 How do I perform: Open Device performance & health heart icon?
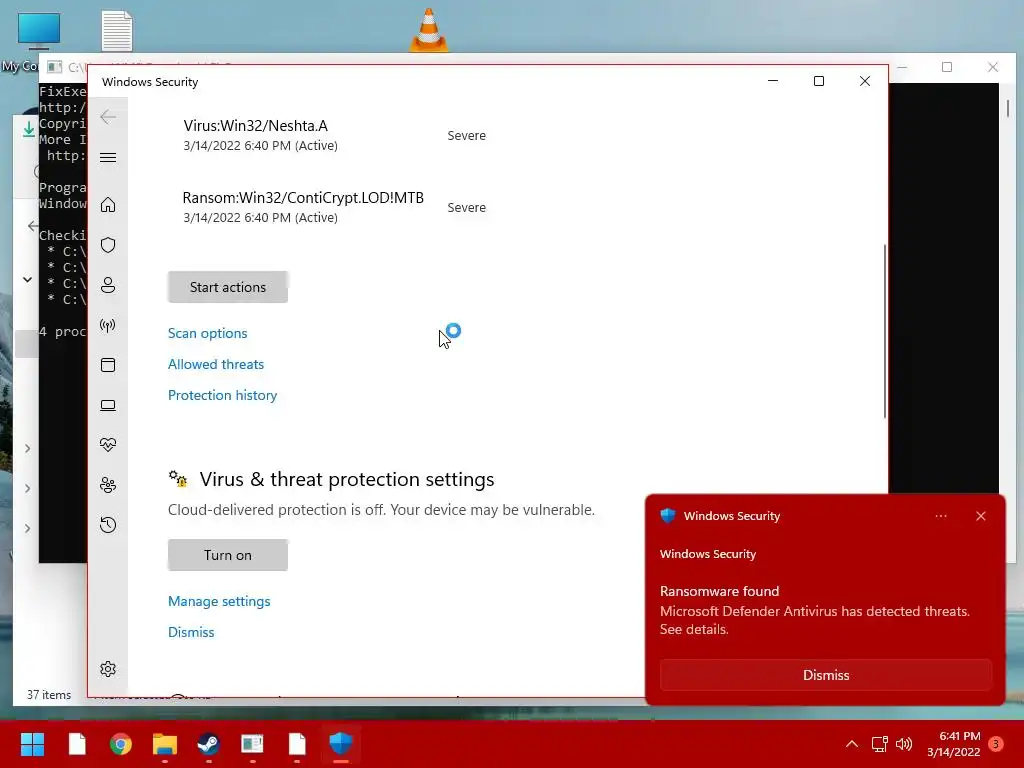tap(108, 445)
